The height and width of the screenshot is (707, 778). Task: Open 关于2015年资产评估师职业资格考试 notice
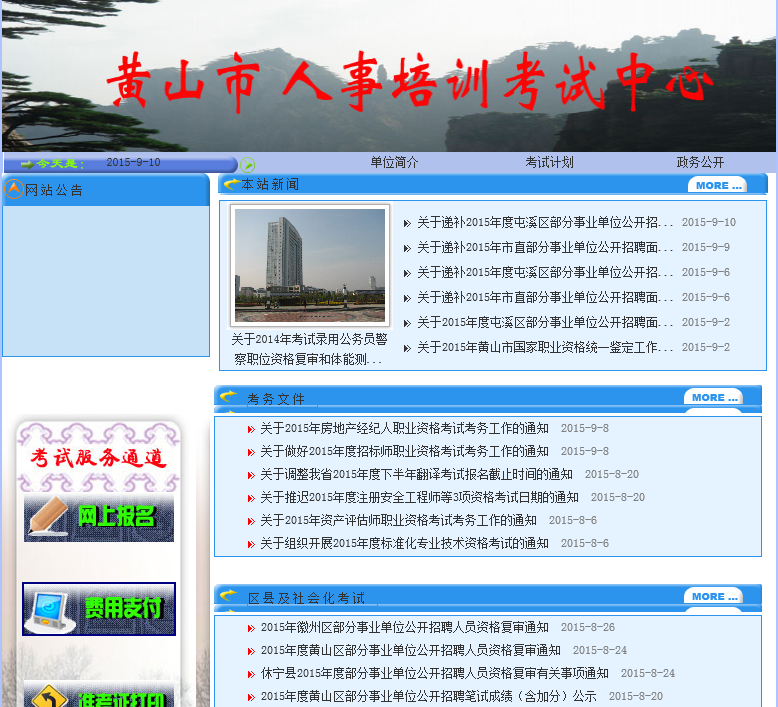398,520
